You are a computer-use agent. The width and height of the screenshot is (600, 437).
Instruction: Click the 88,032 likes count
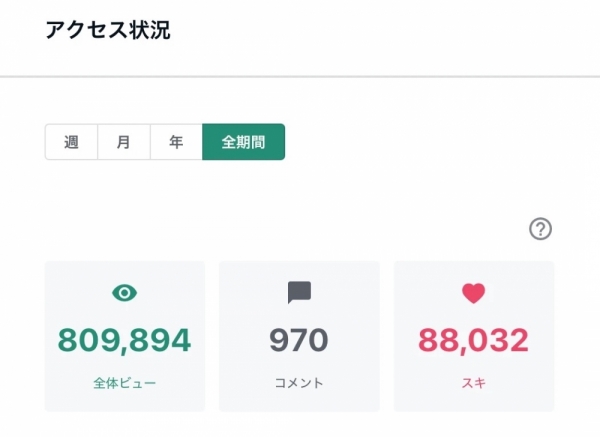474,340
